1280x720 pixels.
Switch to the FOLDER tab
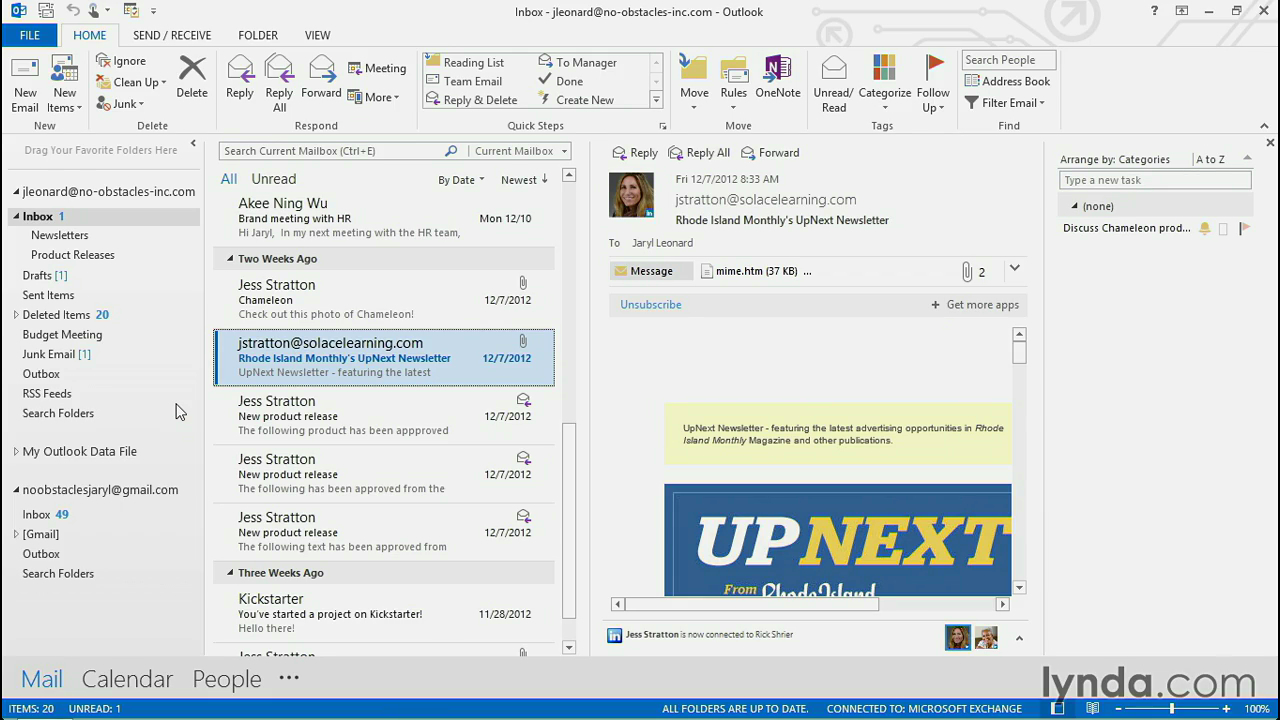[x=258, y=35]
